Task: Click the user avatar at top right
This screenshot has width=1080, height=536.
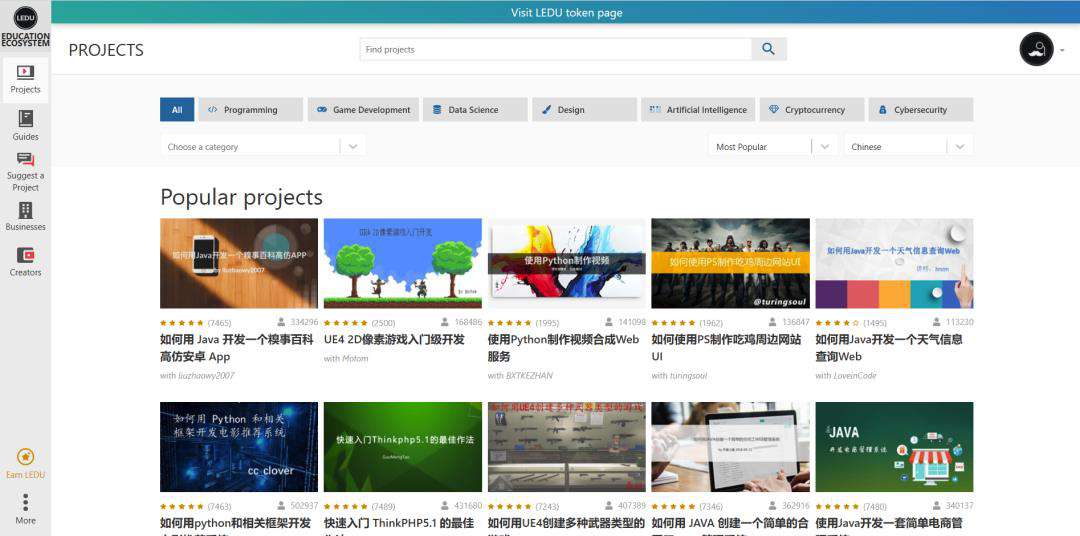Action: coord(1037,50)
